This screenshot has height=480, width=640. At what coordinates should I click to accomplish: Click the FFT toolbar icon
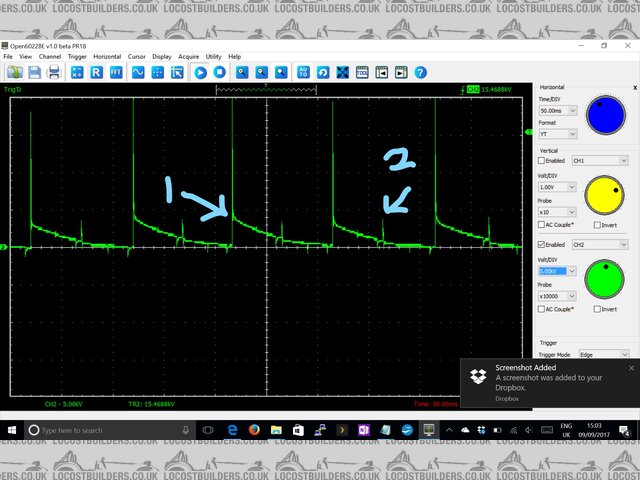[116, 73]
